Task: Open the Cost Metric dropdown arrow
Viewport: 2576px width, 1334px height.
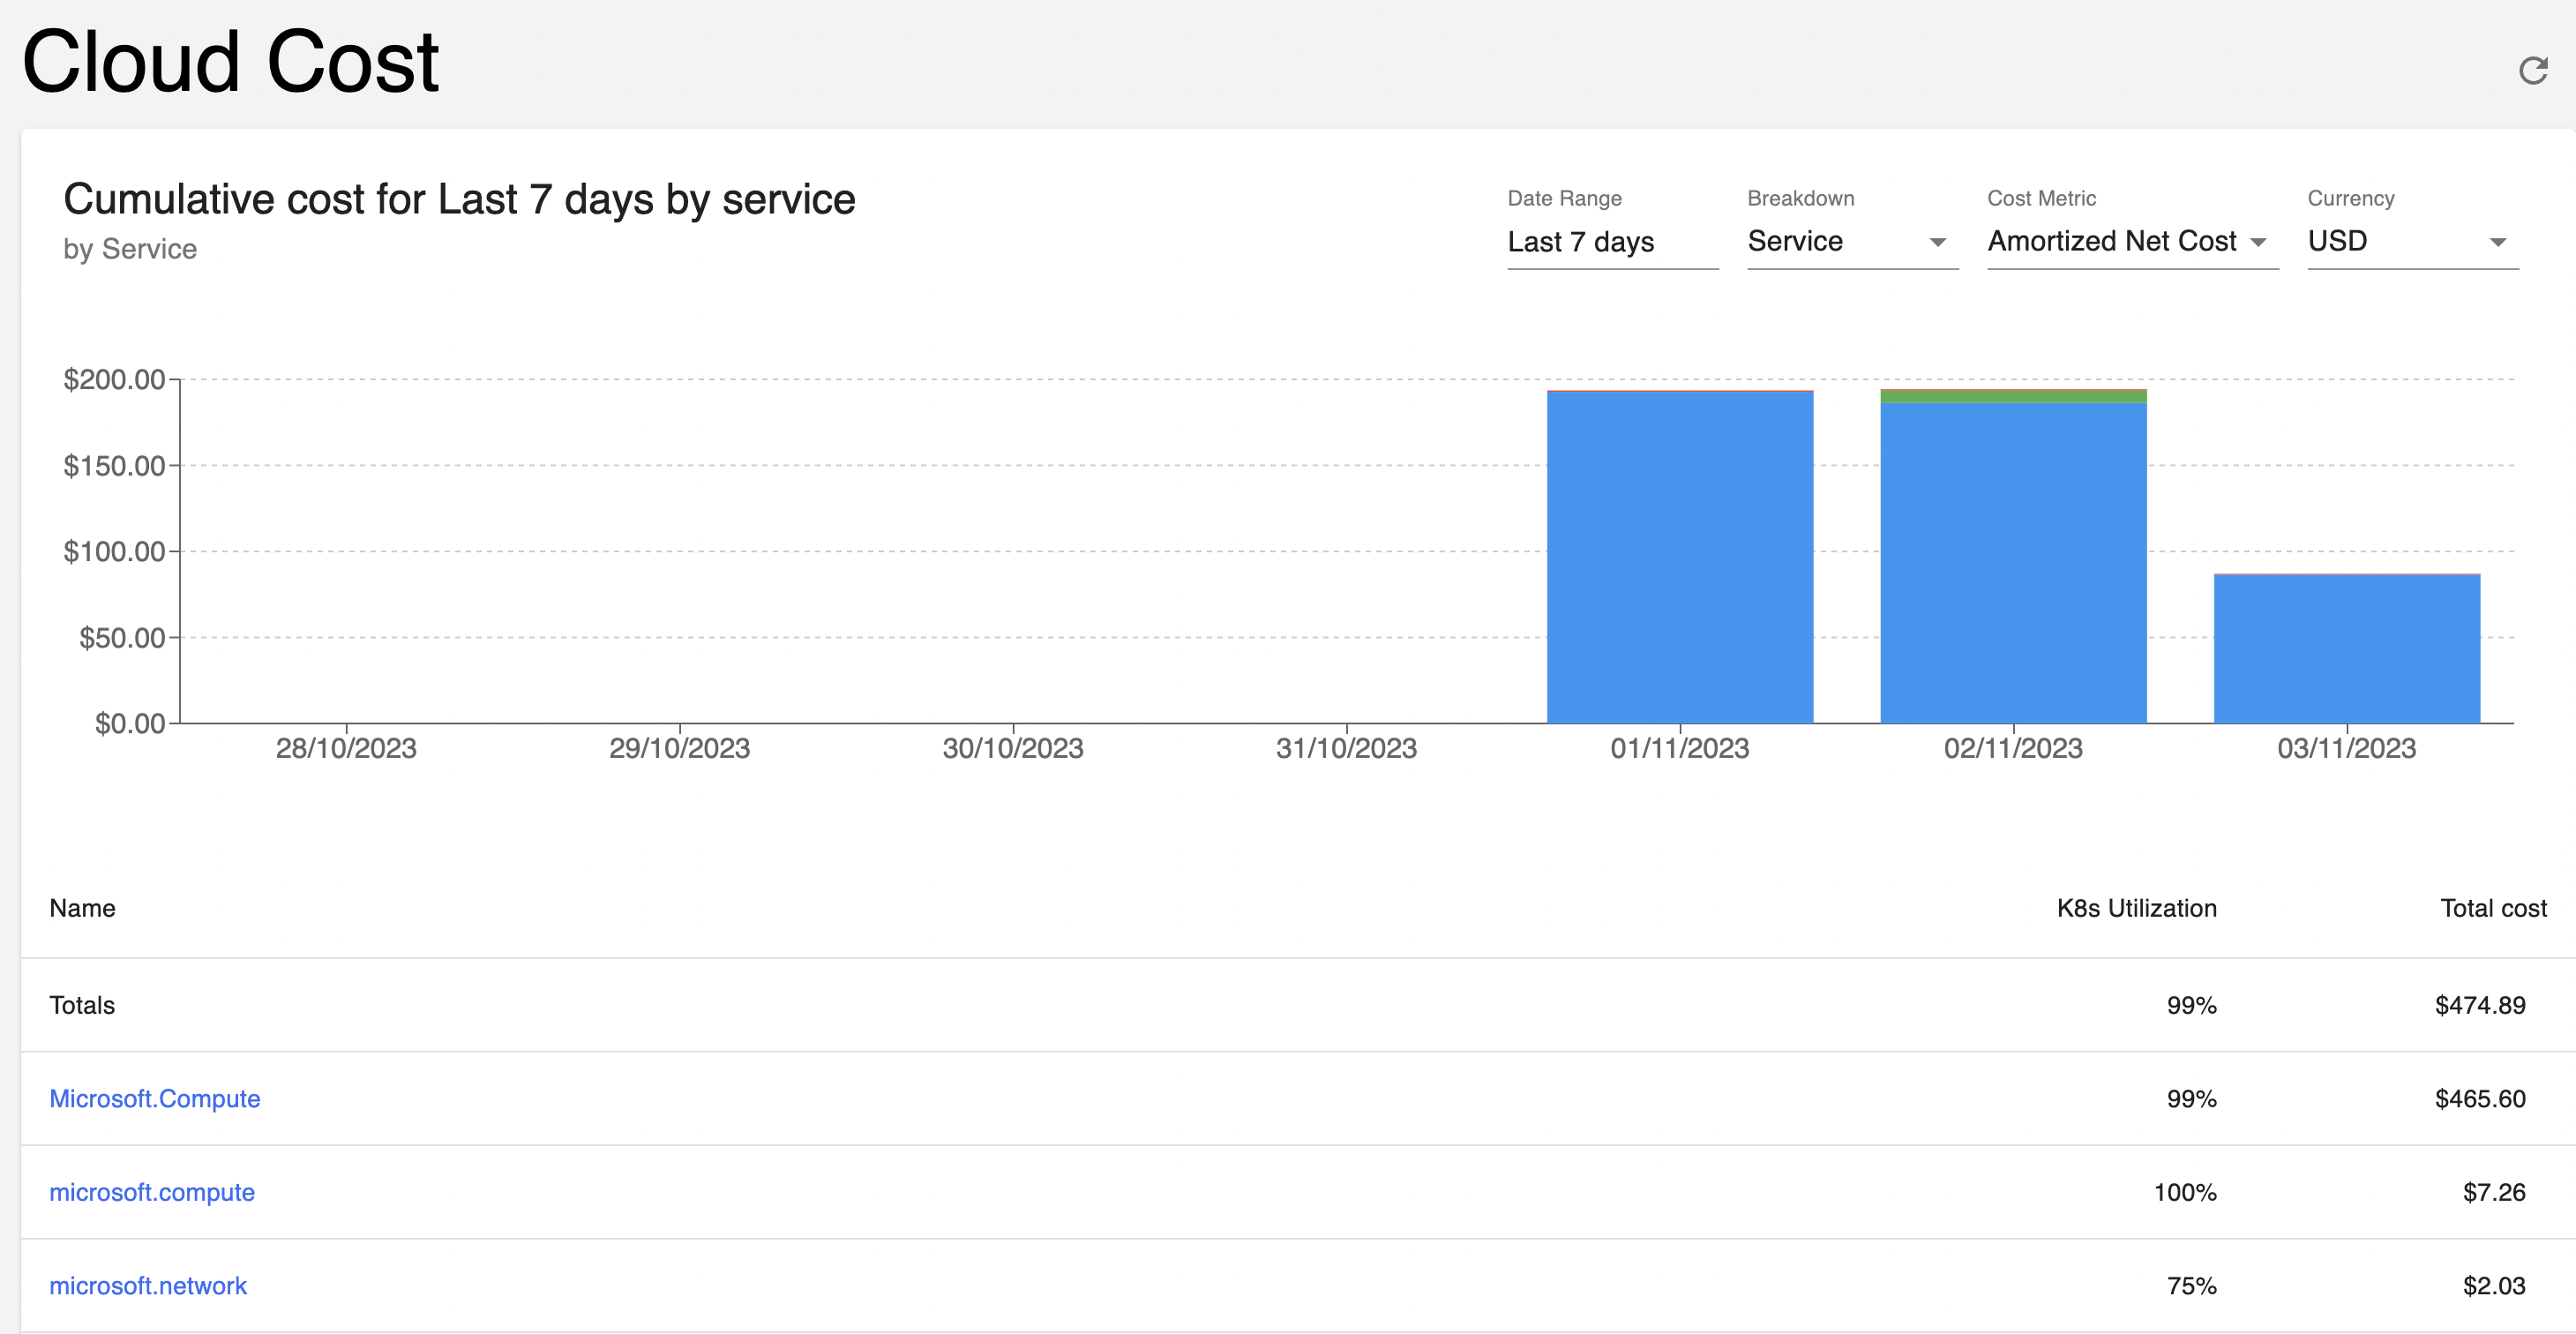Action: pos(2261,242)
